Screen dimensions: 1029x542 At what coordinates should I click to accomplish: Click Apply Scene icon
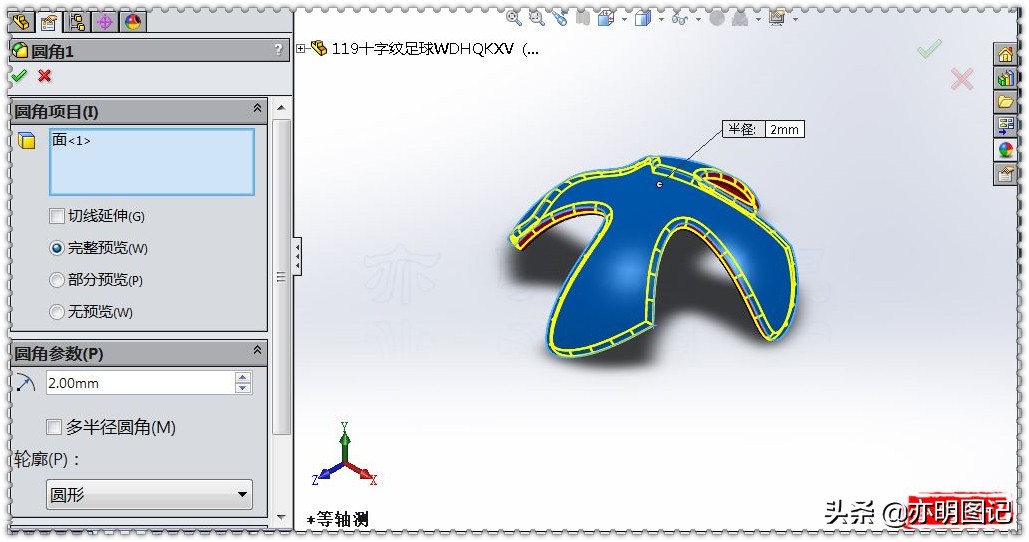pos(740,18)
